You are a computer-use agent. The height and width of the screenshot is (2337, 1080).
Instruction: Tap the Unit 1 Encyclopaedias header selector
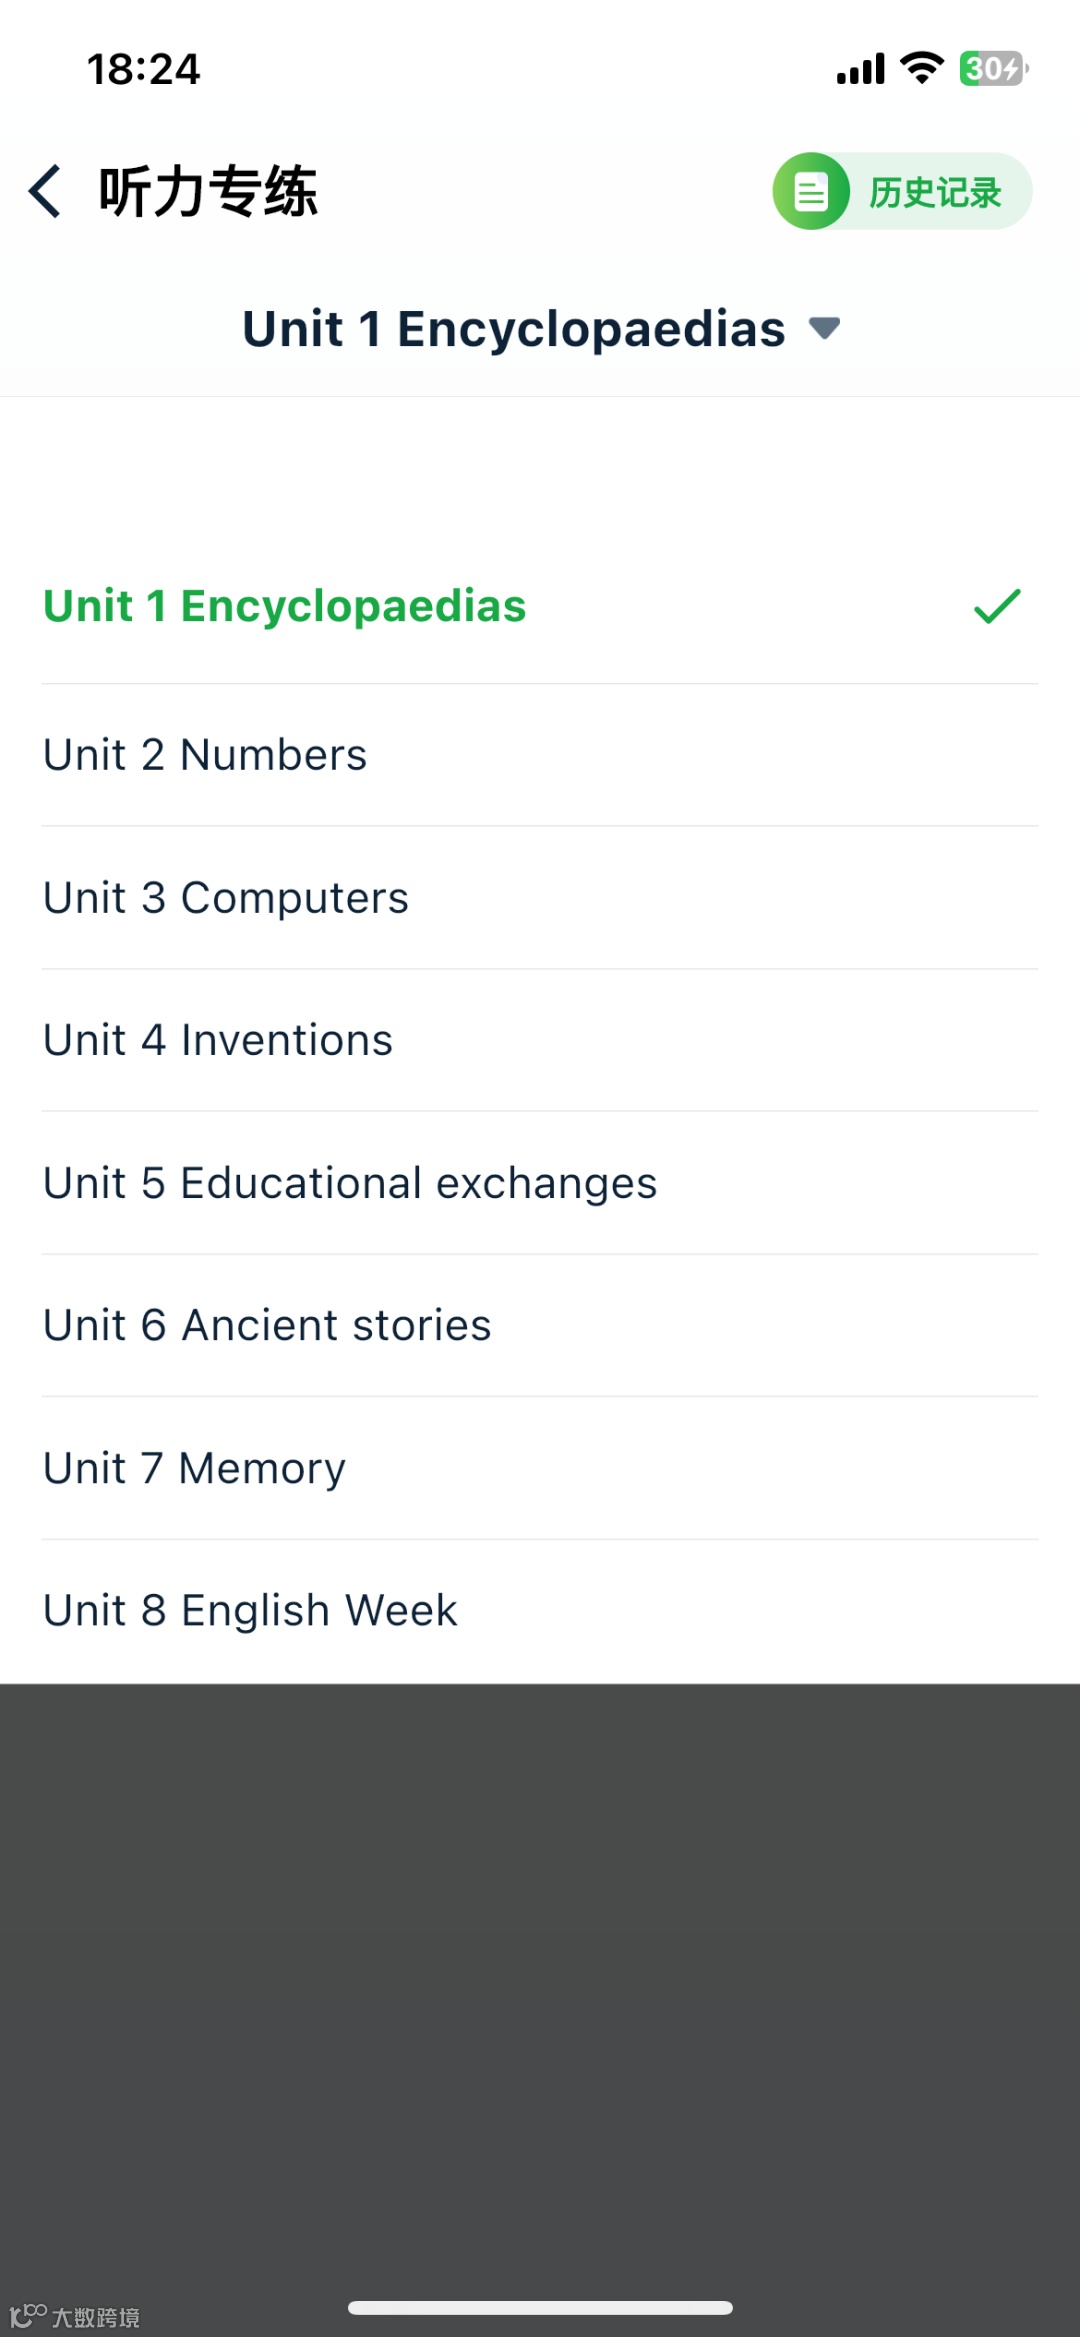coord(513,329)
